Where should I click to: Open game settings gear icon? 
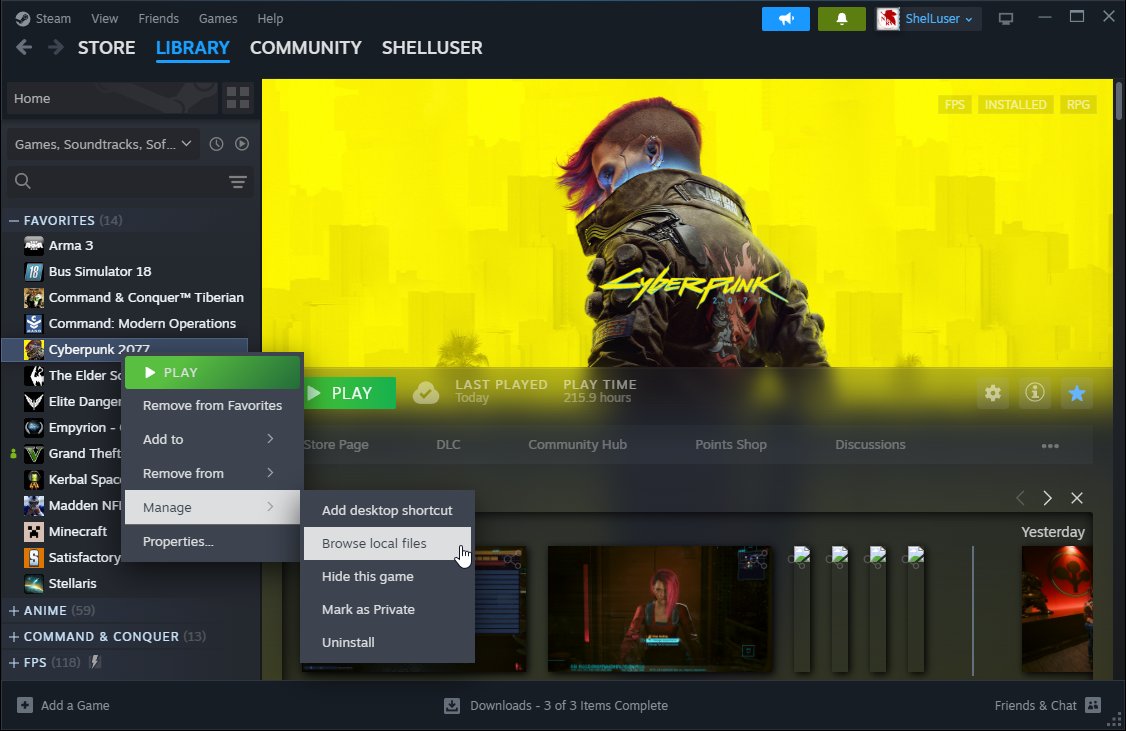tap(992, 393)
